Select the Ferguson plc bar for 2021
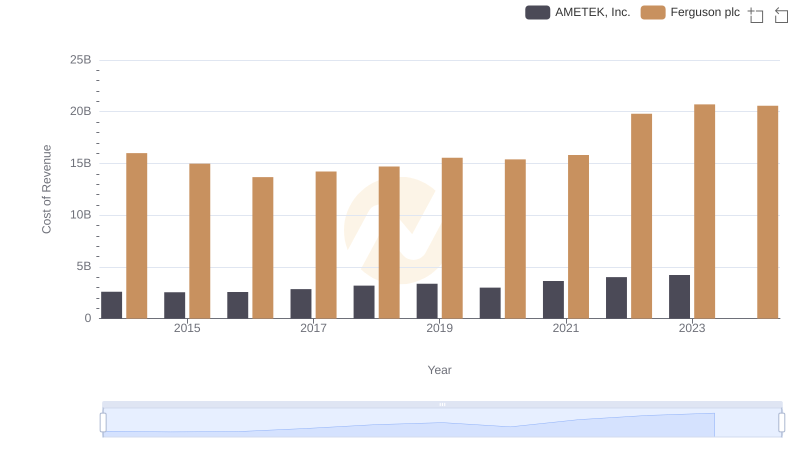The height and width of the screenshot is (461, 800). click(x=579, y=237)
